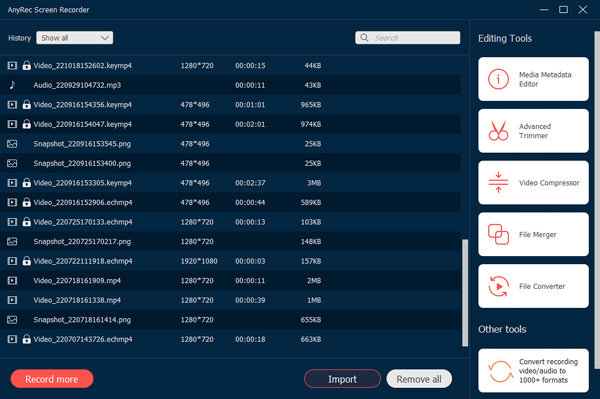Image resolution: width=600 pixels, height=399 pixels.
Task: Click the magnifier icon in search box
Action: tap(364, 37)
